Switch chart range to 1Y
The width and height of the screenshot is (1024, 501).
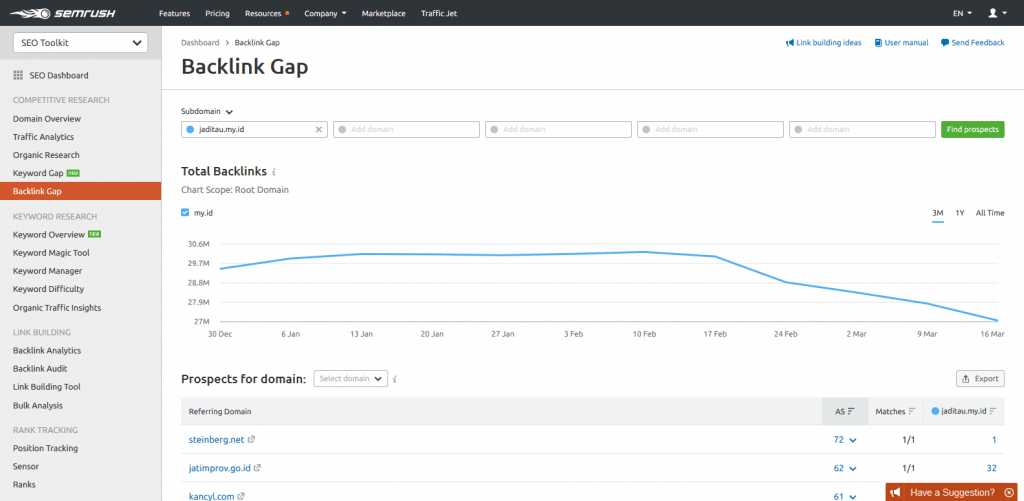click(x=960, y=213)
